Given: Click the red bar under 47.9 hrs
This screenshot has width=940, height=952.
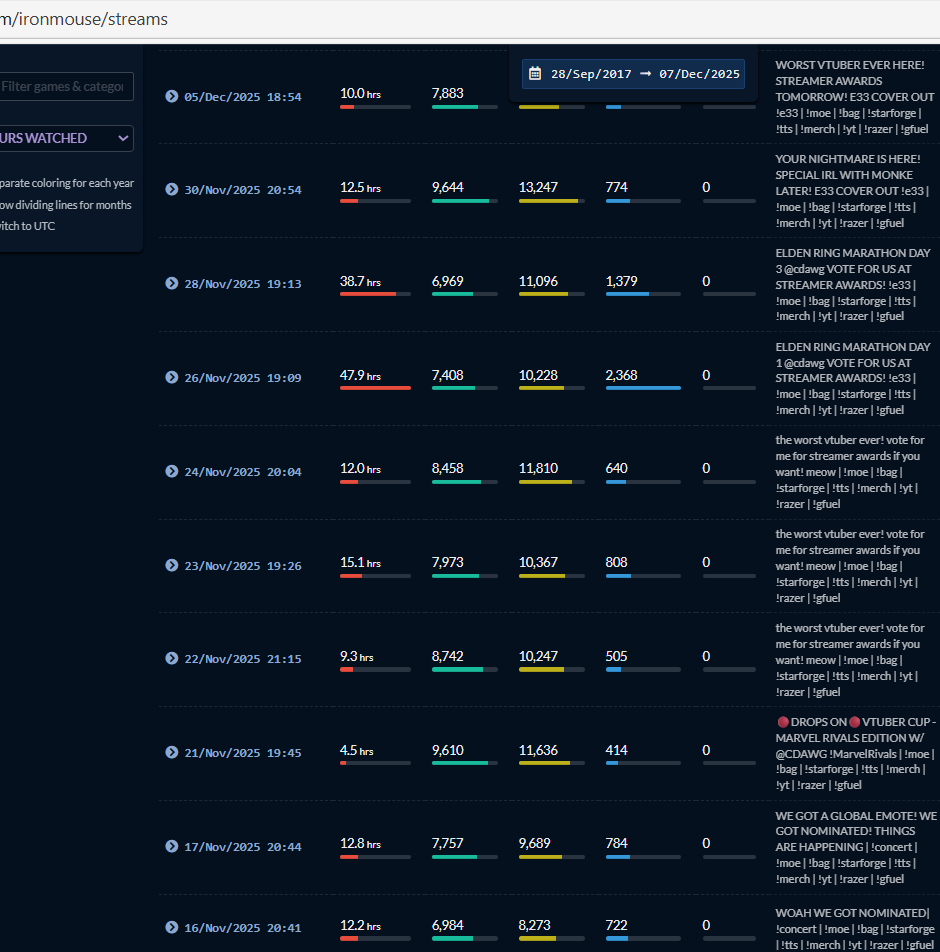Looking at the screenshot, I should pos(375,388).
